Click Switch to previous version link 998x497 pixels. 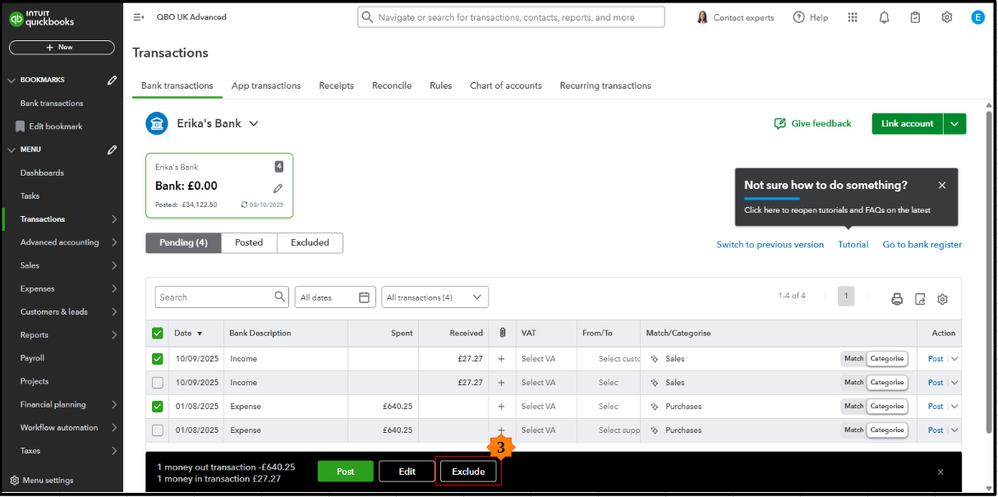770,244
